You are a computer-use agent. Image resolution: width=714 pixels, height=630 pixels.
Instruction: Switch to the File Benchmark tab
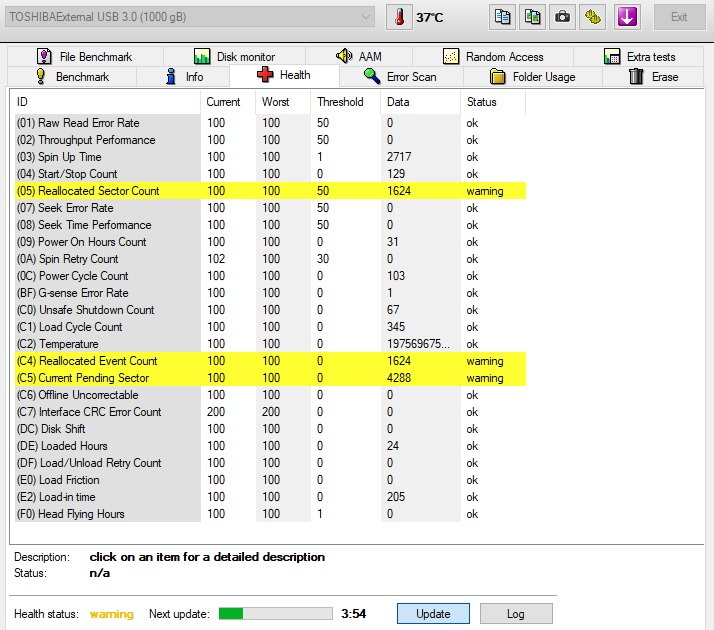85,56
